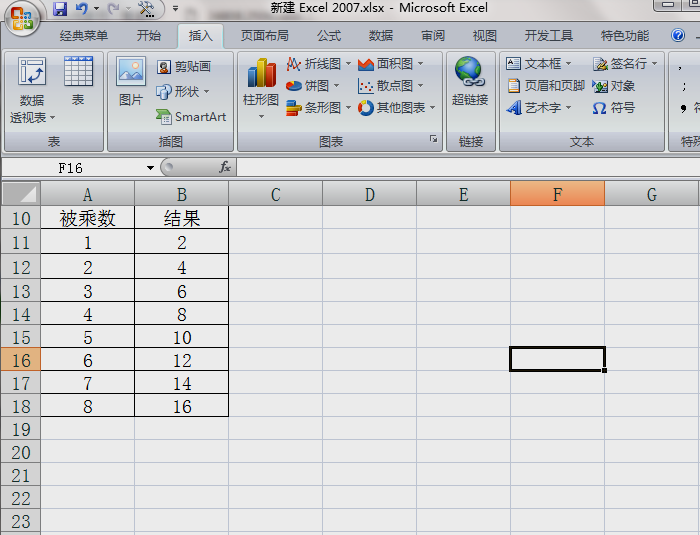Open Header and Footer (页眉和页脚)
Viewport: 700px width, 535px height.
pos(545,86)
